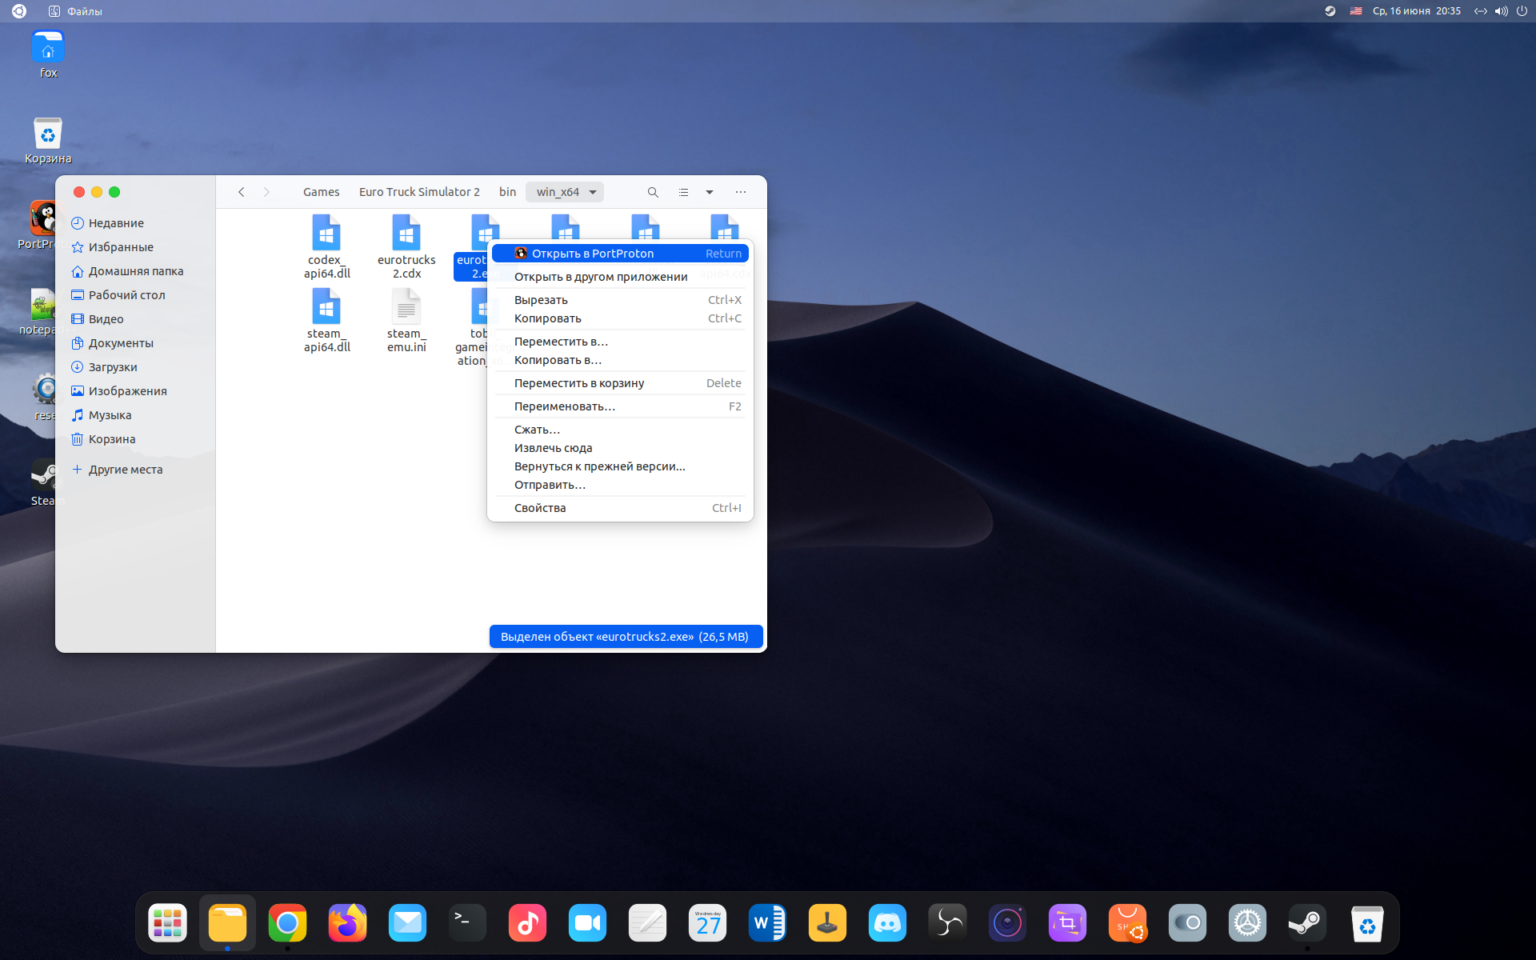The image size is (1536, 960).
Task: Expand view options dropdown arrow
Action: (x=709, y=192)
